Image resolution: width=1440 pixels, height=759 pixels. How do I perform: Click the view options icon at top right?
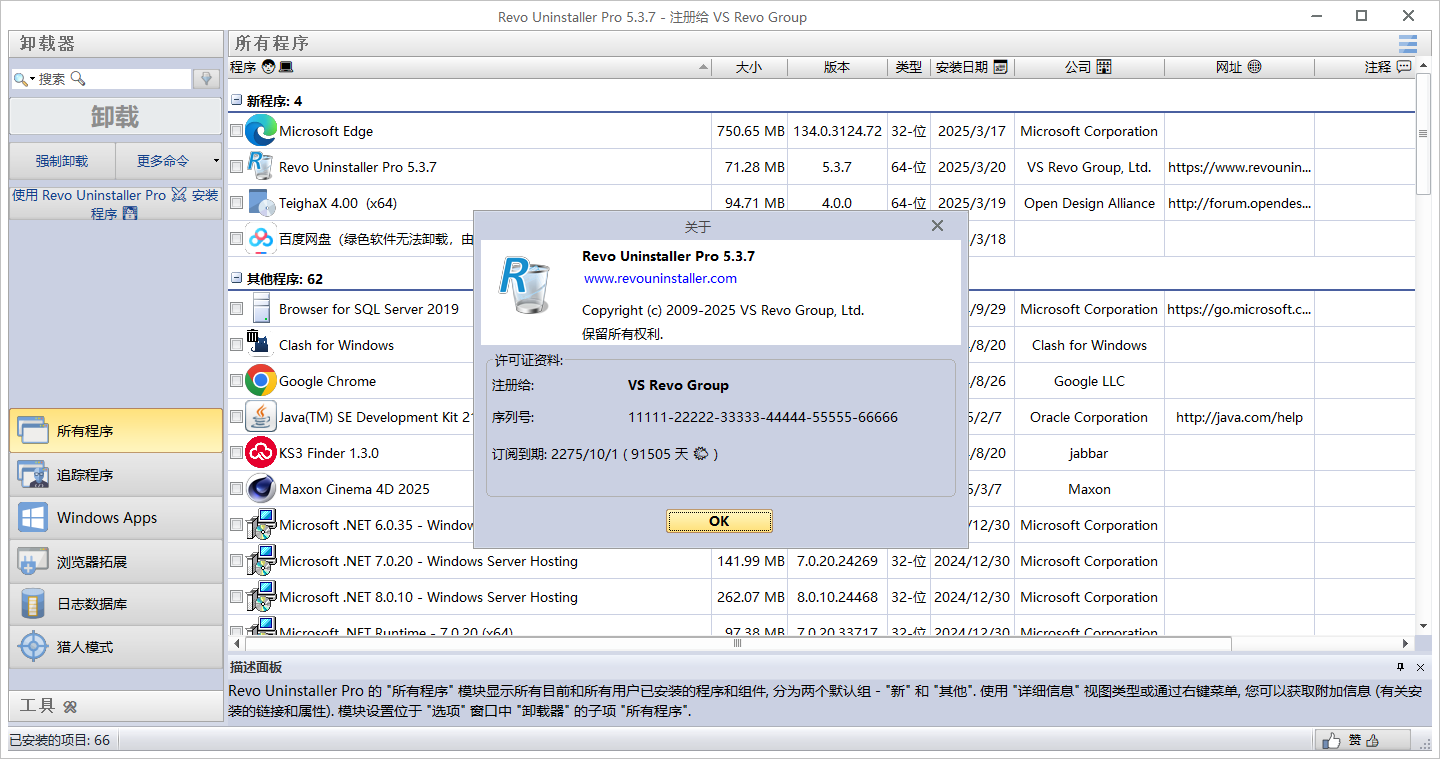pos(1408,43)
